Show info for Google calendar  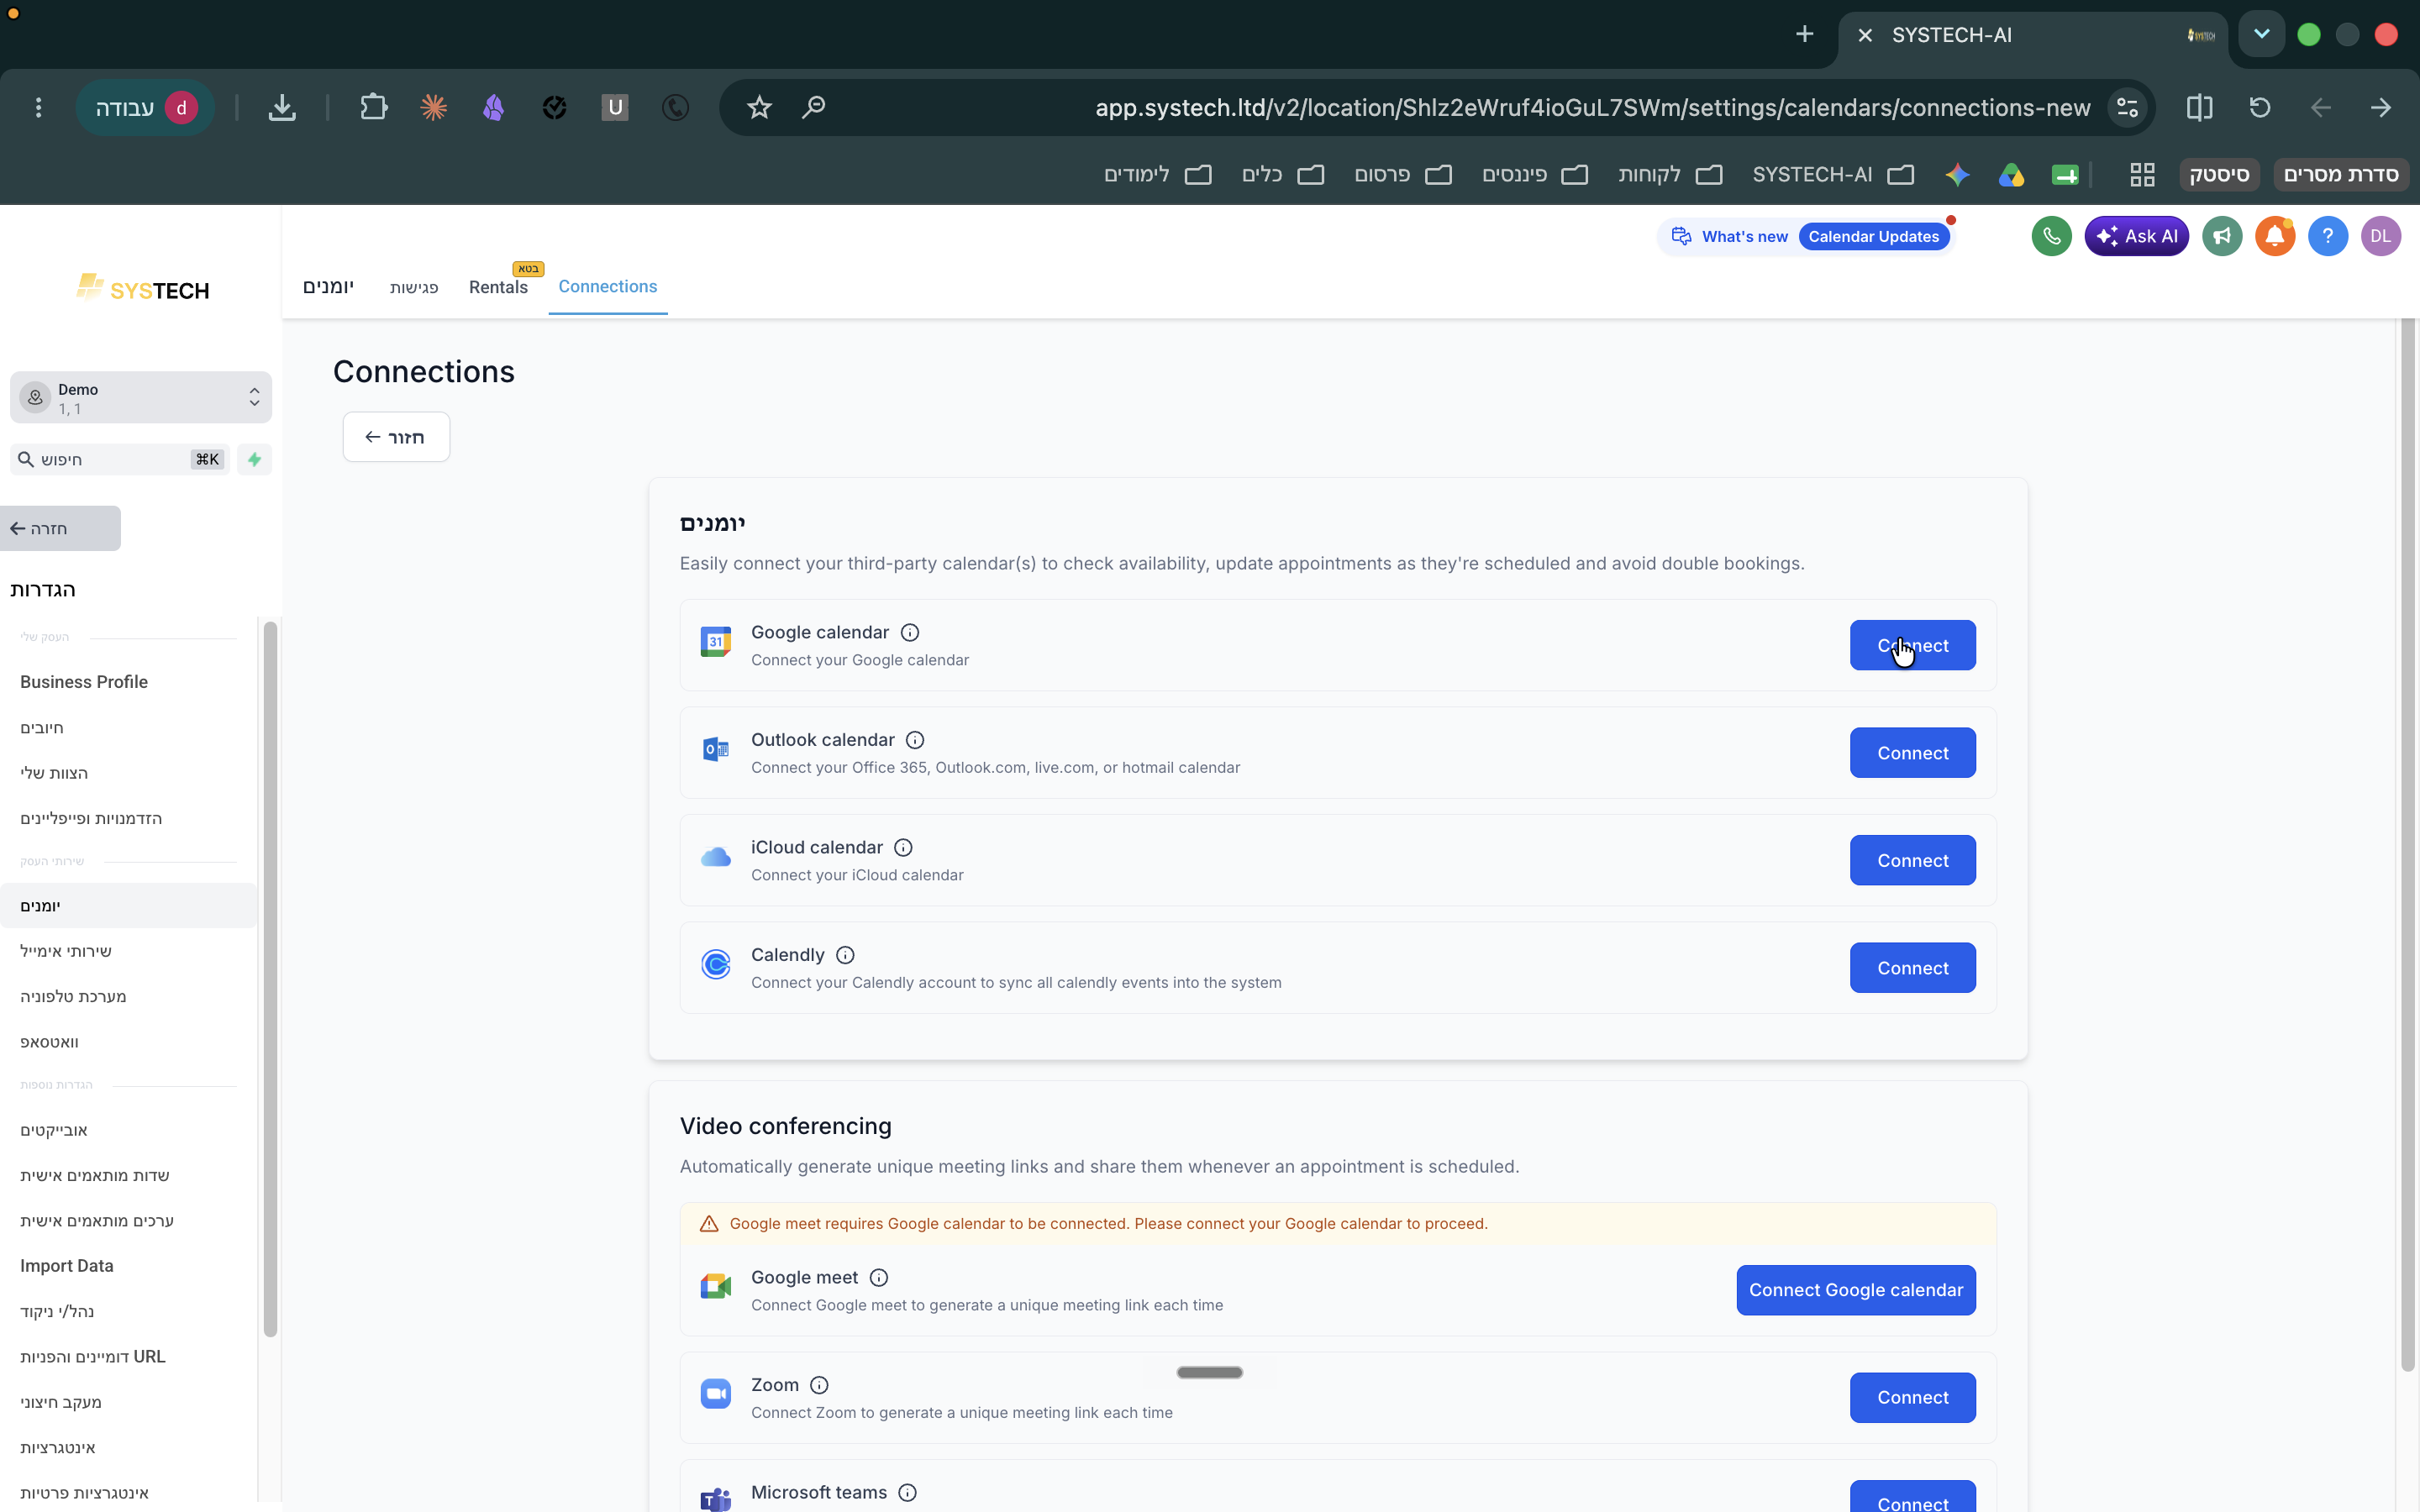click(x=910, y=632)
